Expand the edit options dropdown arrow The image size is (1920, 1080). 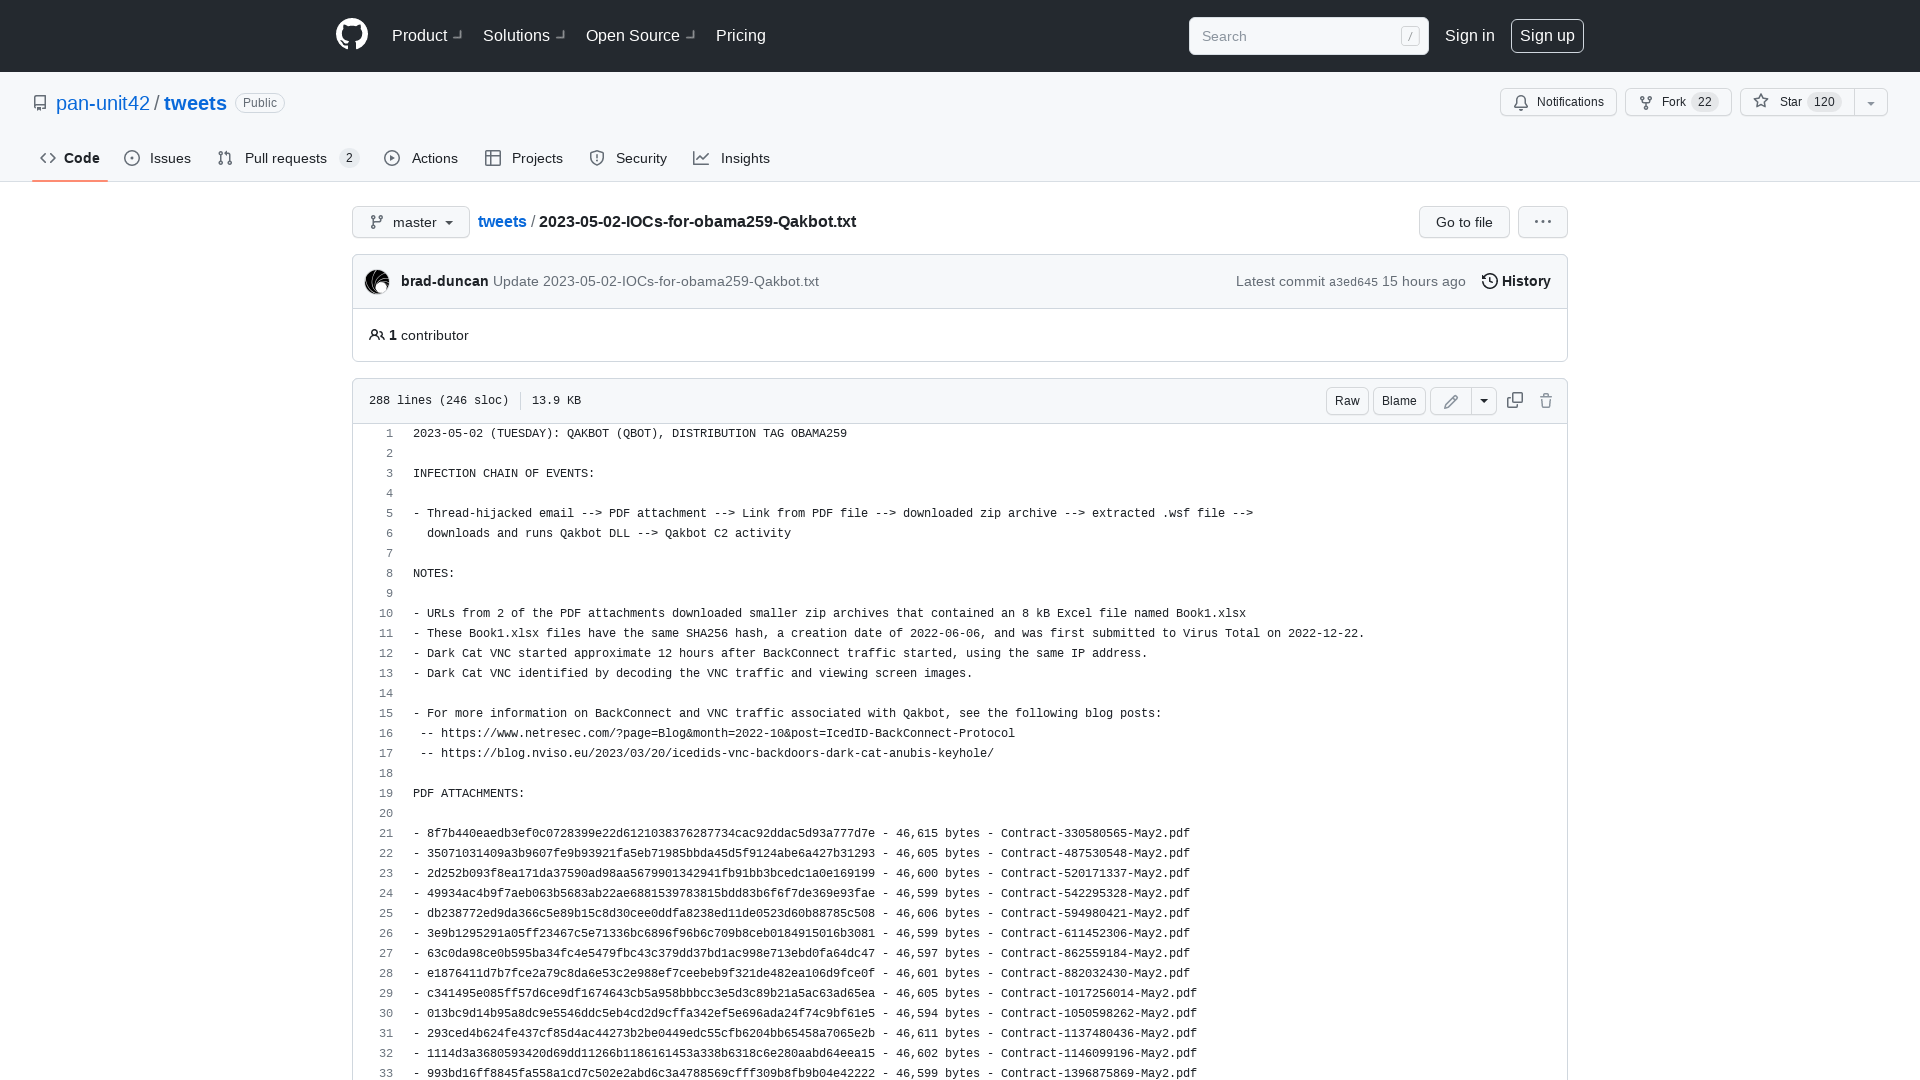[x=1484, y=401]
